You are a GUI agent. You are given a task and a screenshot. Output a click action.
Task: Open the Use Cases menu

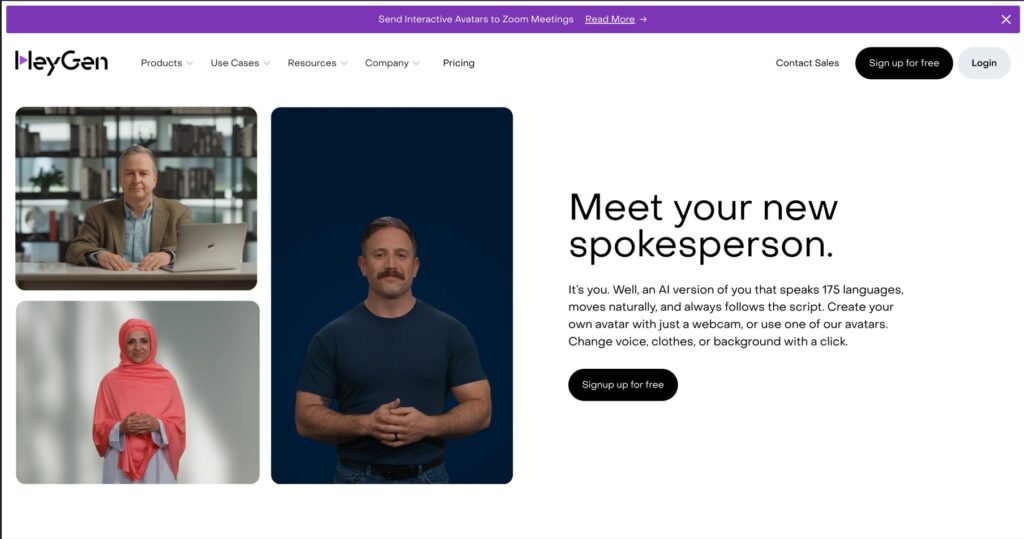click(x=234, y=63)
